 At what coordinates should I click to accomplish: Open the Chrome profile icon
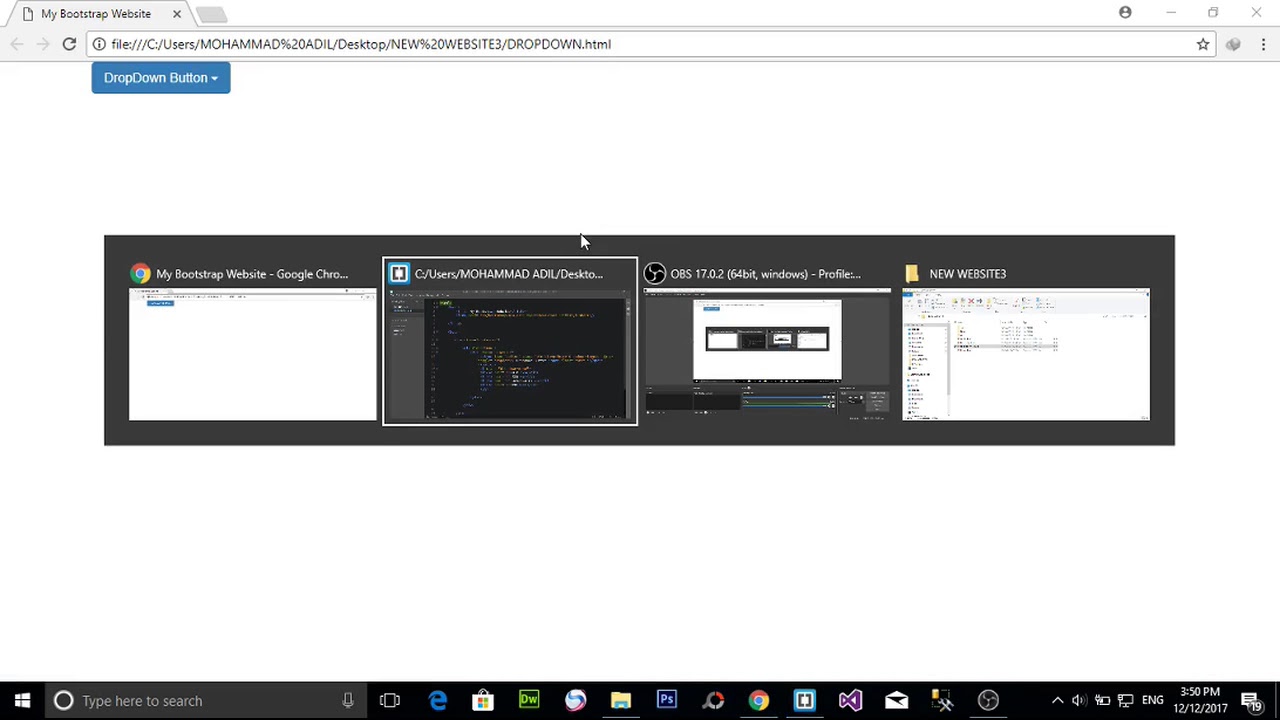[x=1125, y=12]
